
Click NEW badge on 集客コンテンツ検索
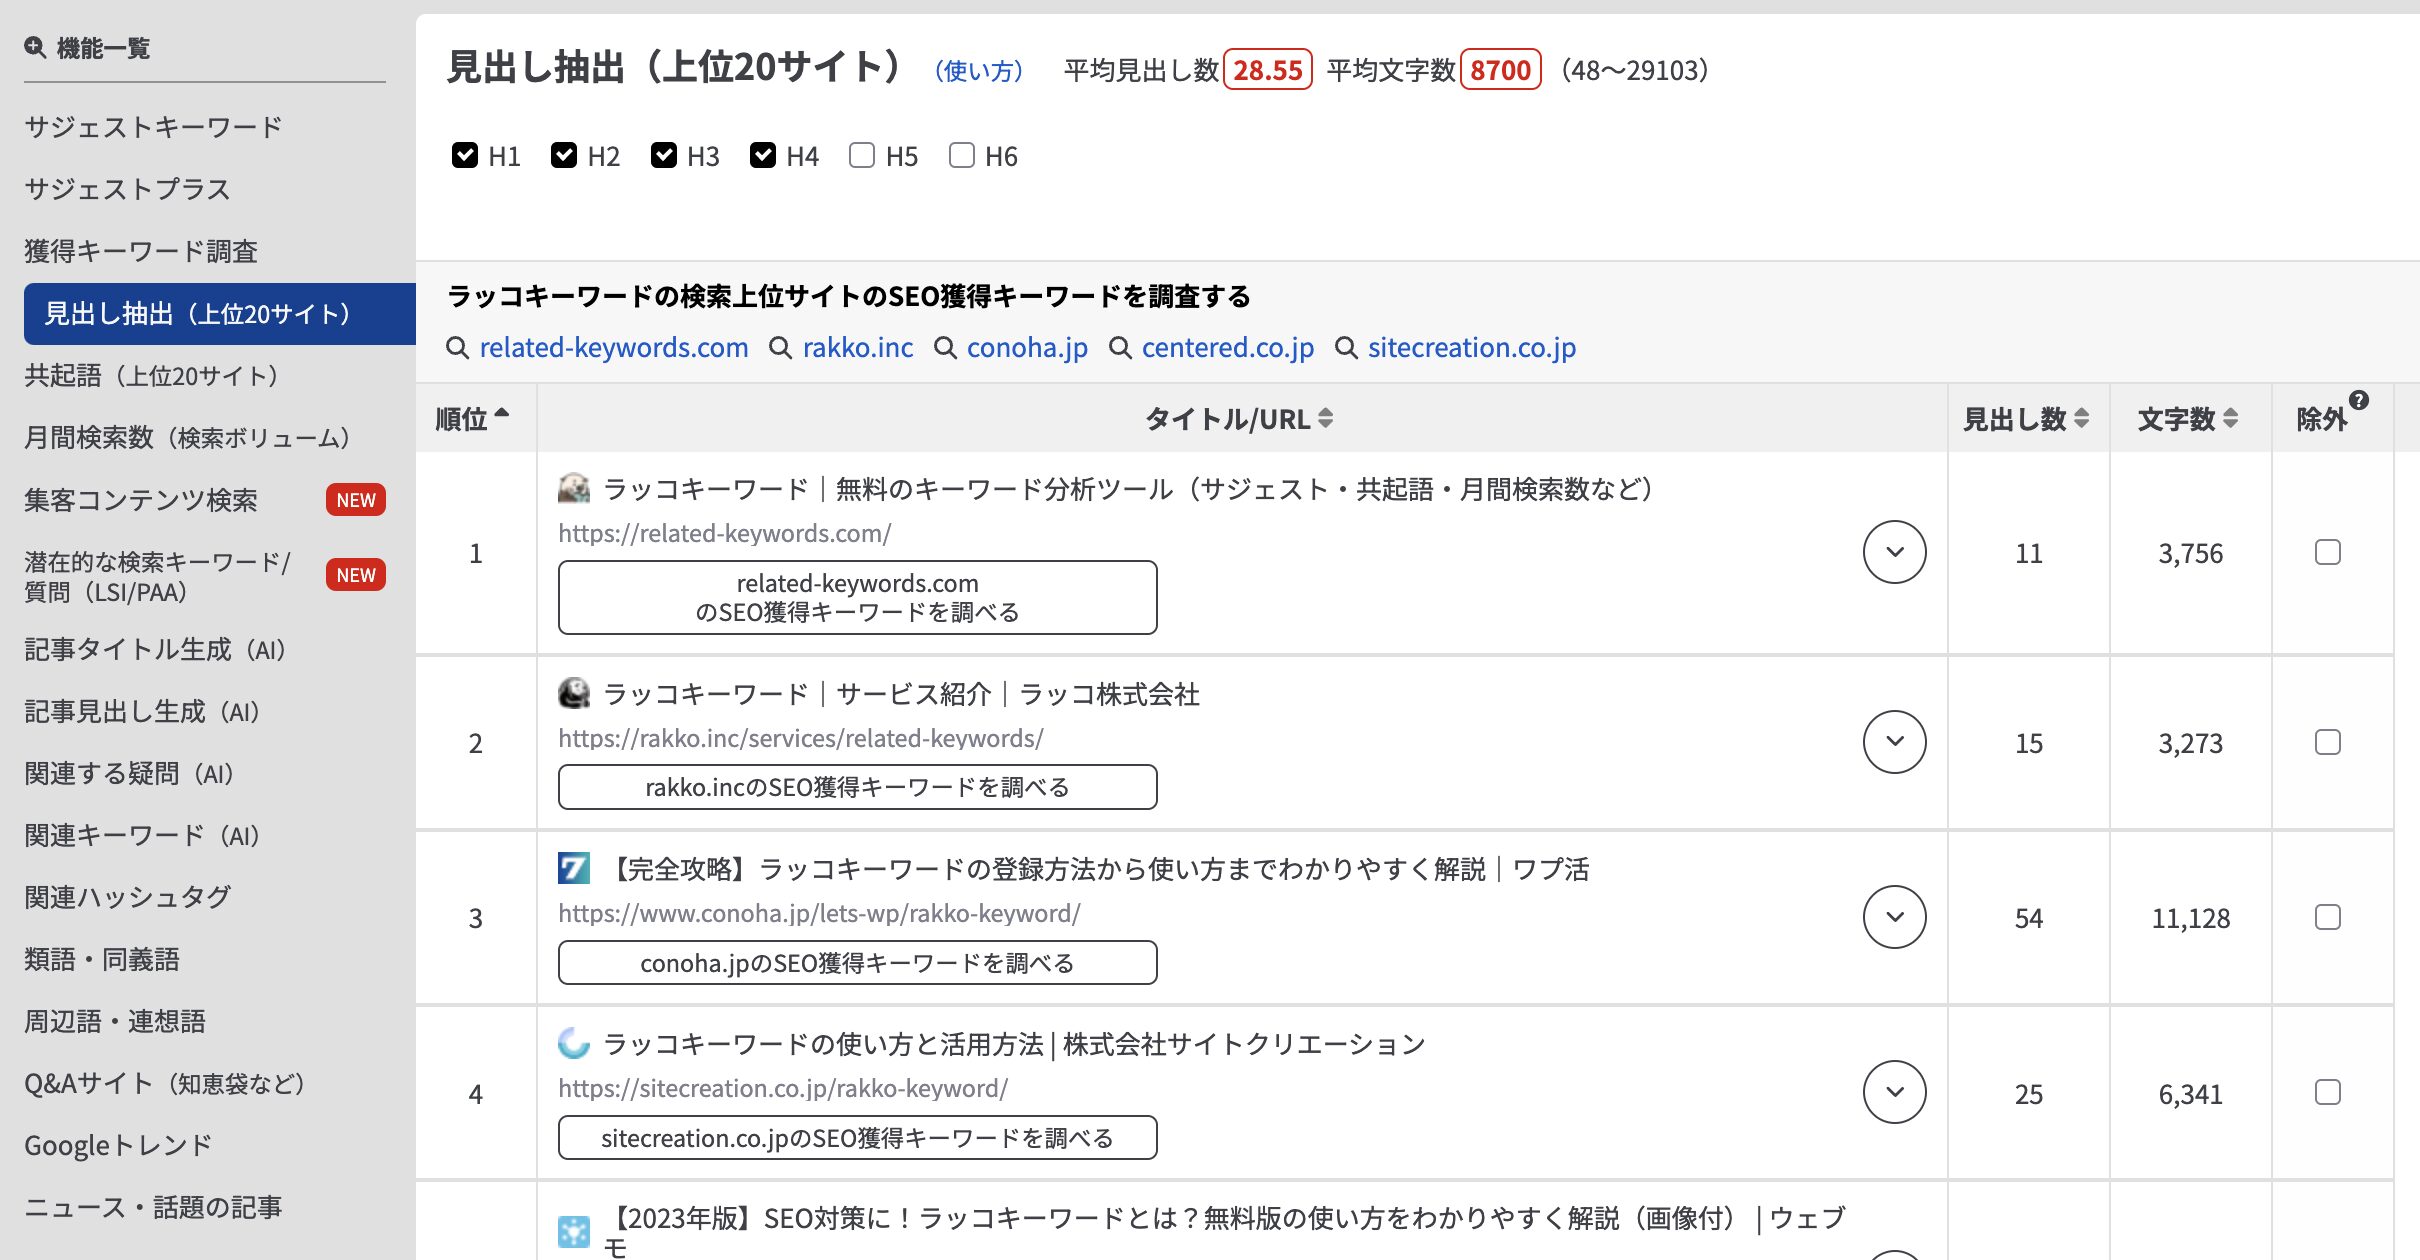coord(356,500)
